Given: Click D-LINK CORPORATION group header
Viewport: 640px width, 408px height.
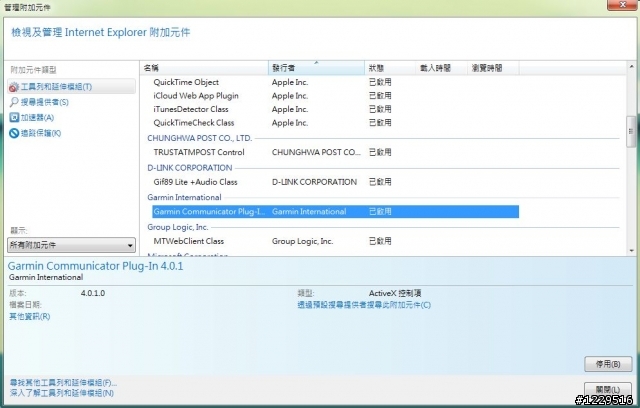Looking at the screenshot, I should click(x=189, y=168).
